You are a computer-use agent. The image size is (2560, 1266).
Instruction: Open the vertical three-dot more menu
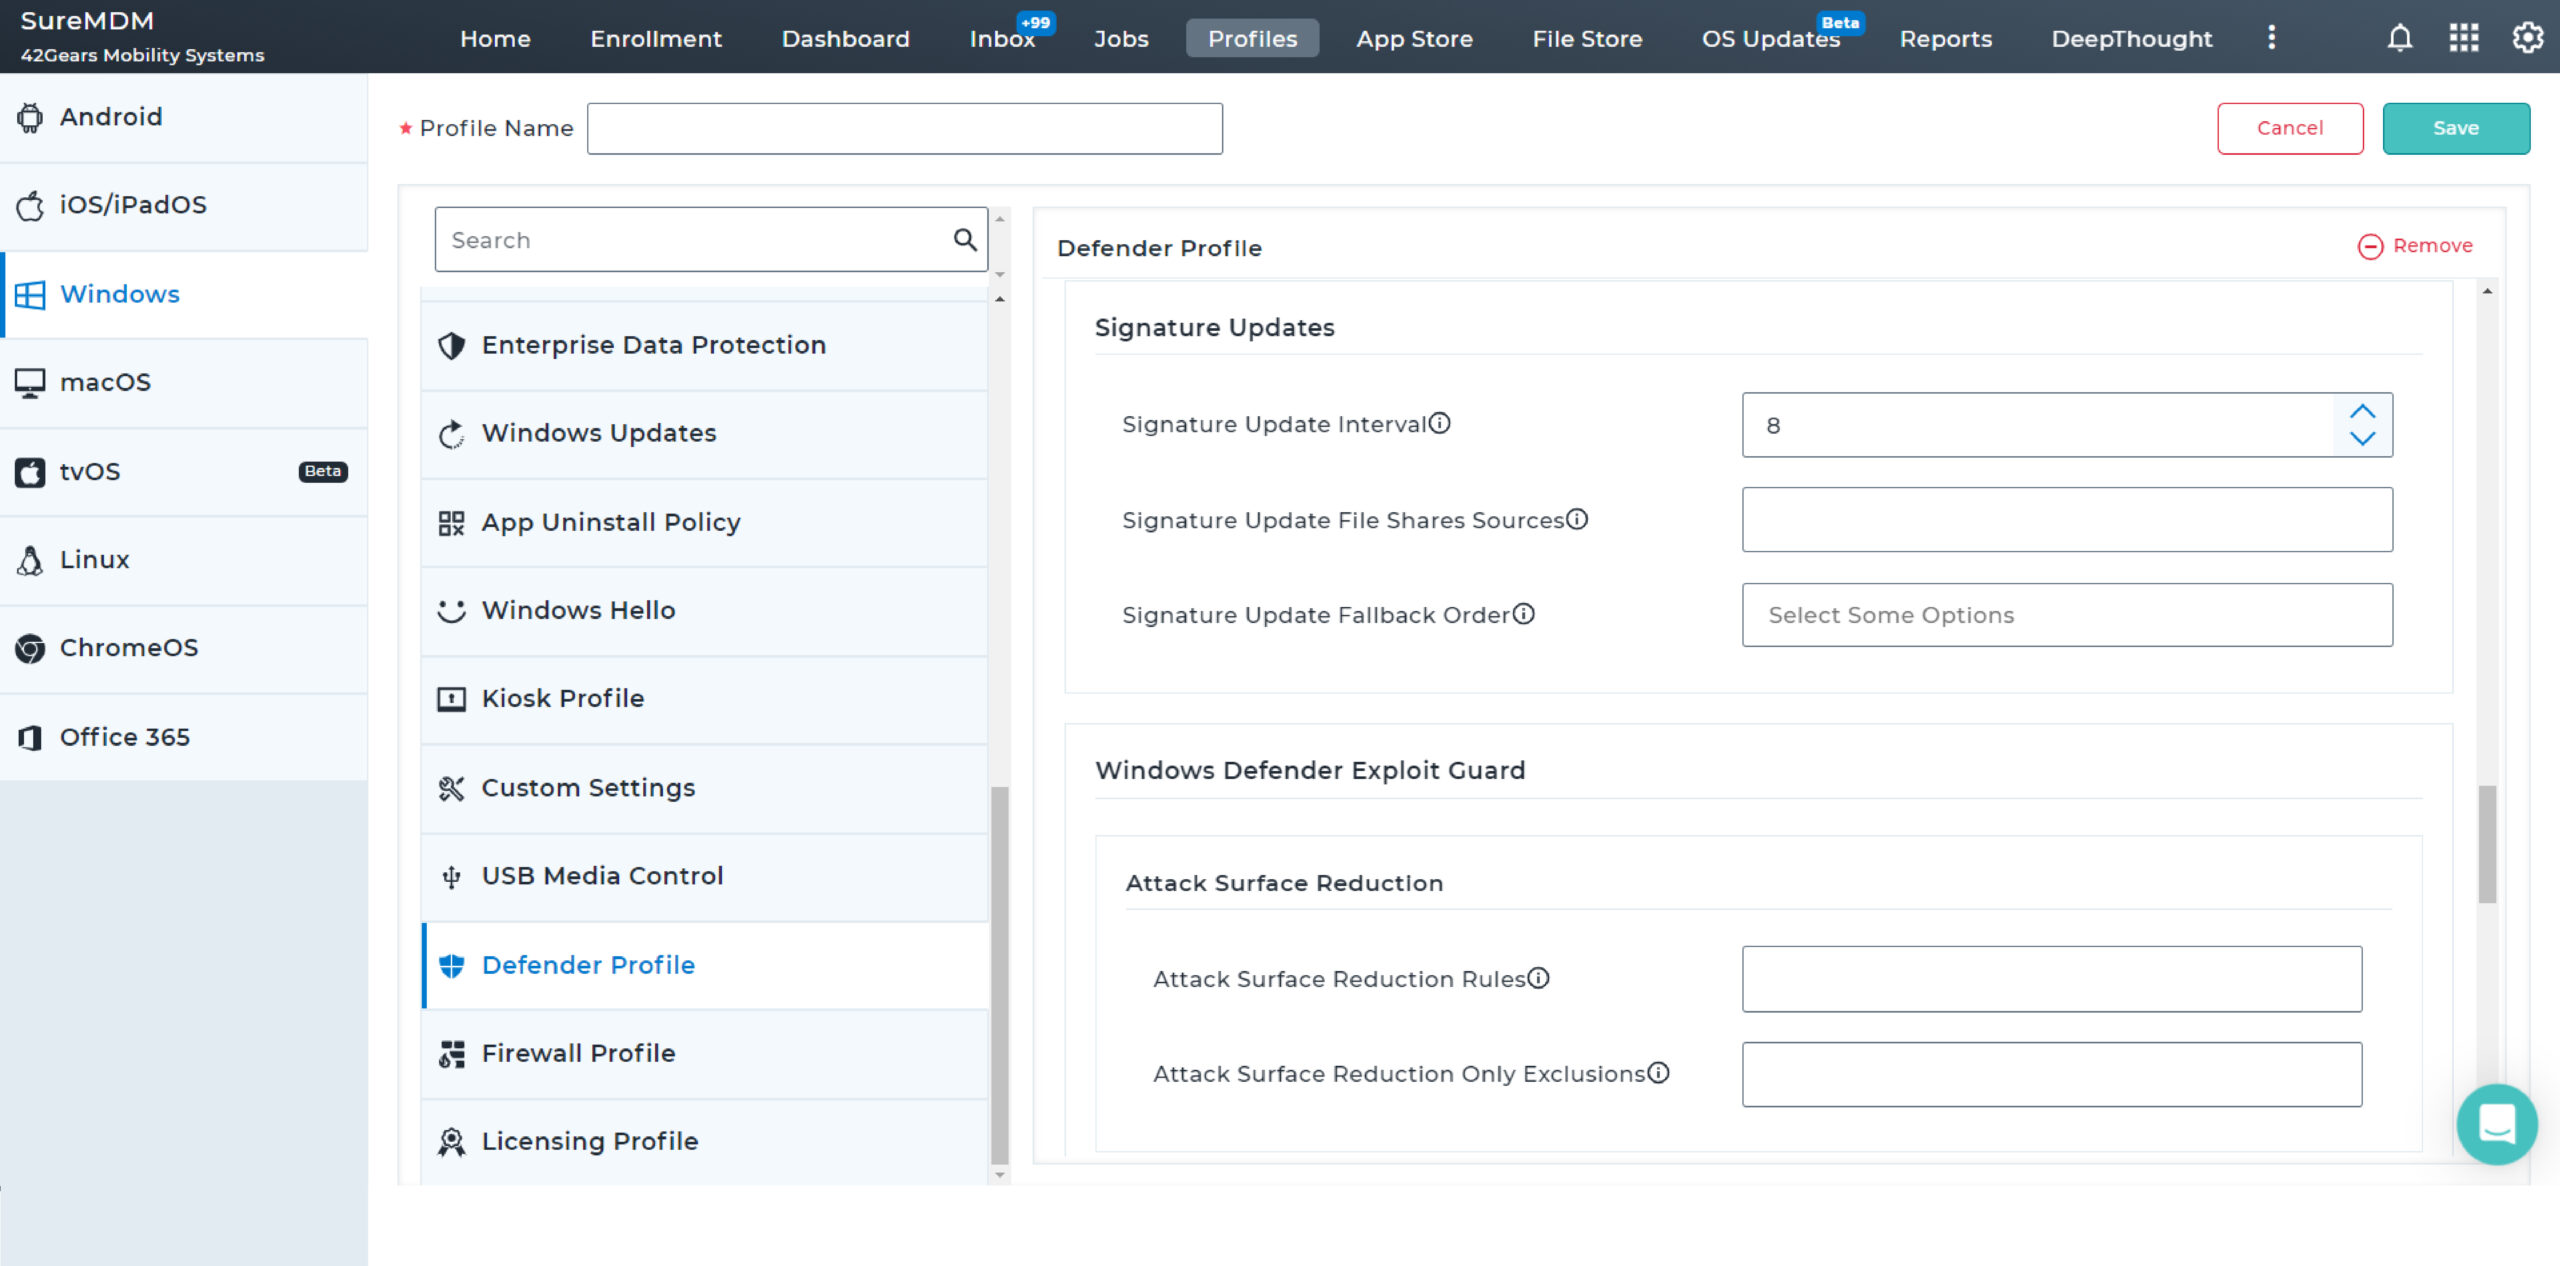click(x=2272, y=37)
